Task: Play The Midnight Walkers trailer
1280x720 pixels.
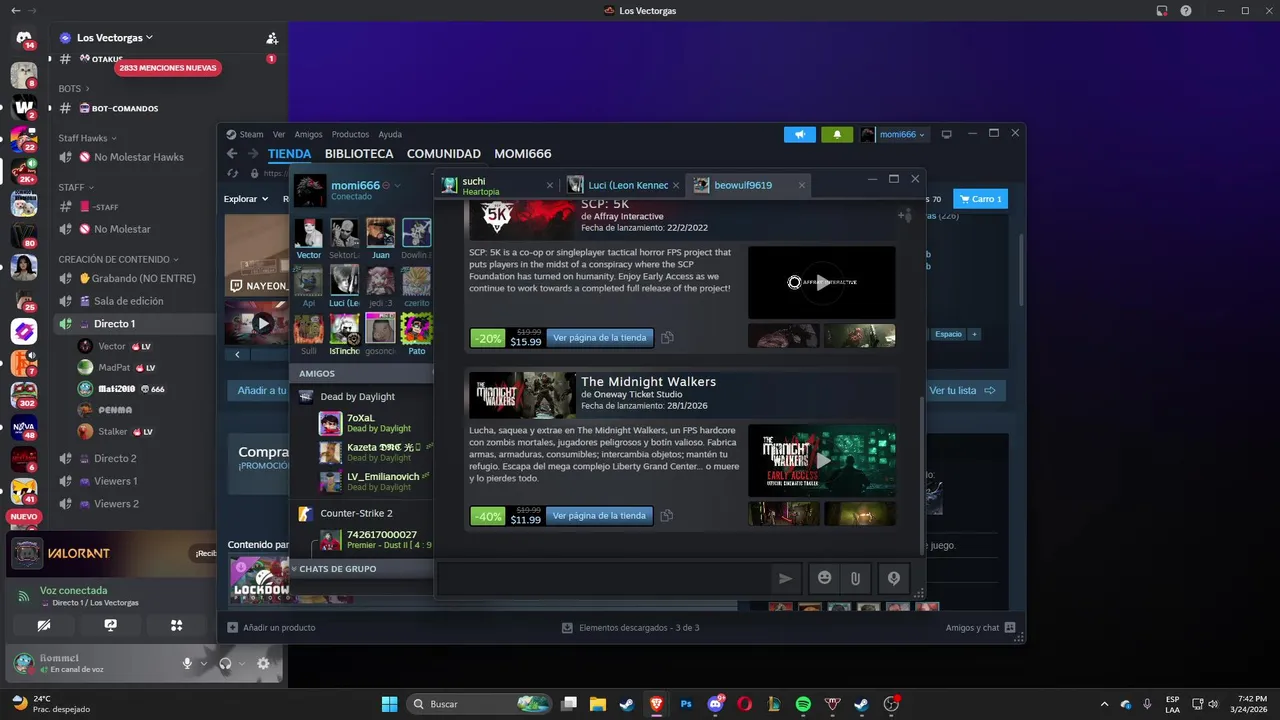Action: coord(821,460)
